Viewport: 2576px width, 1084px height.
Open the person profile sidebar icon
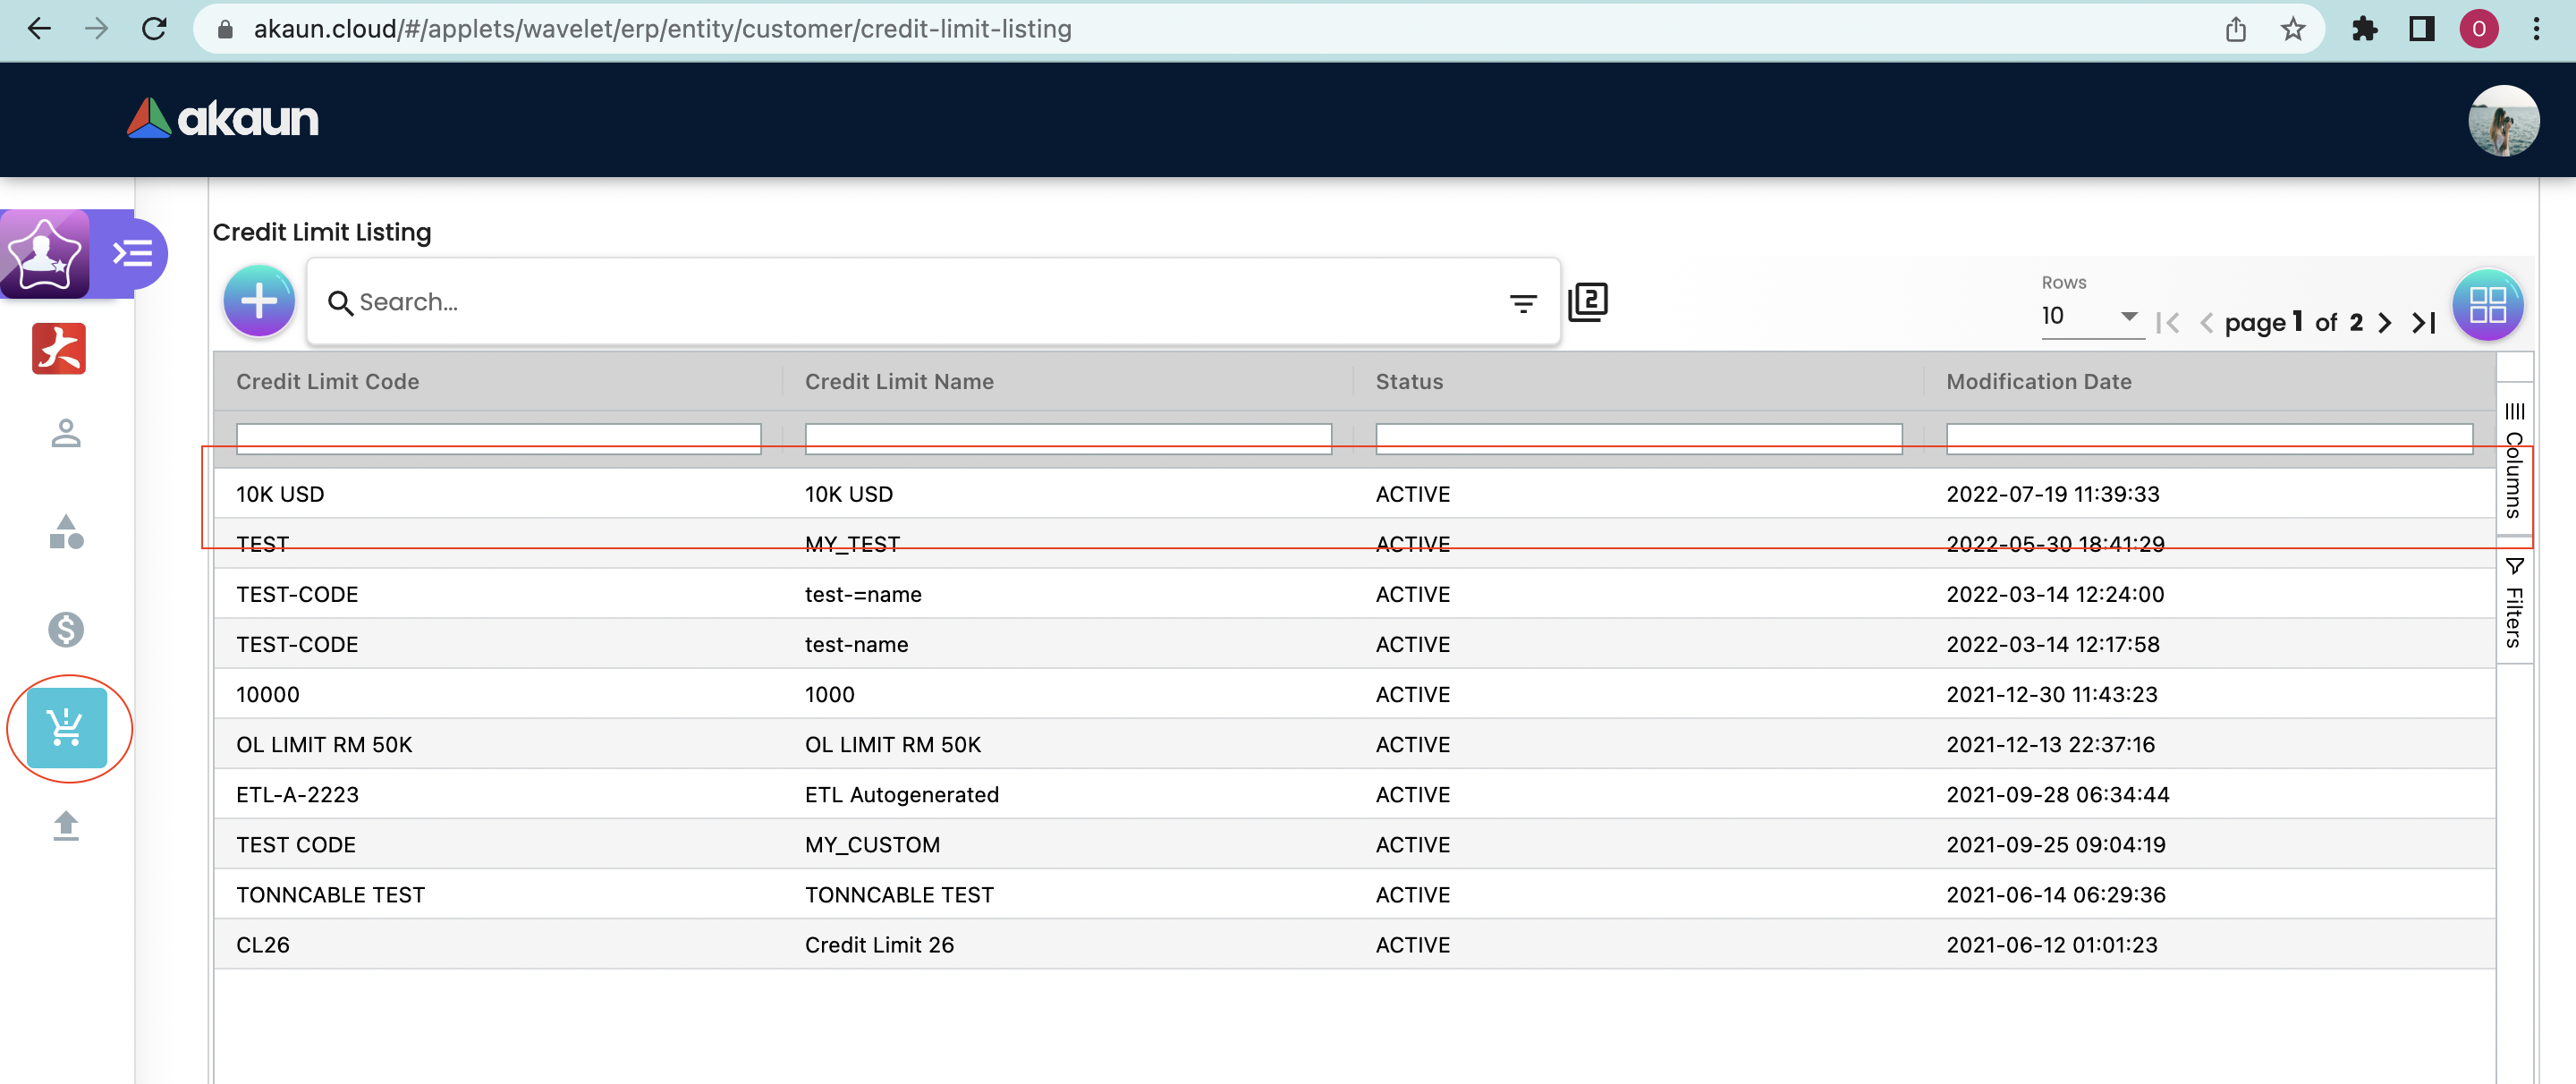pos(66,433)
